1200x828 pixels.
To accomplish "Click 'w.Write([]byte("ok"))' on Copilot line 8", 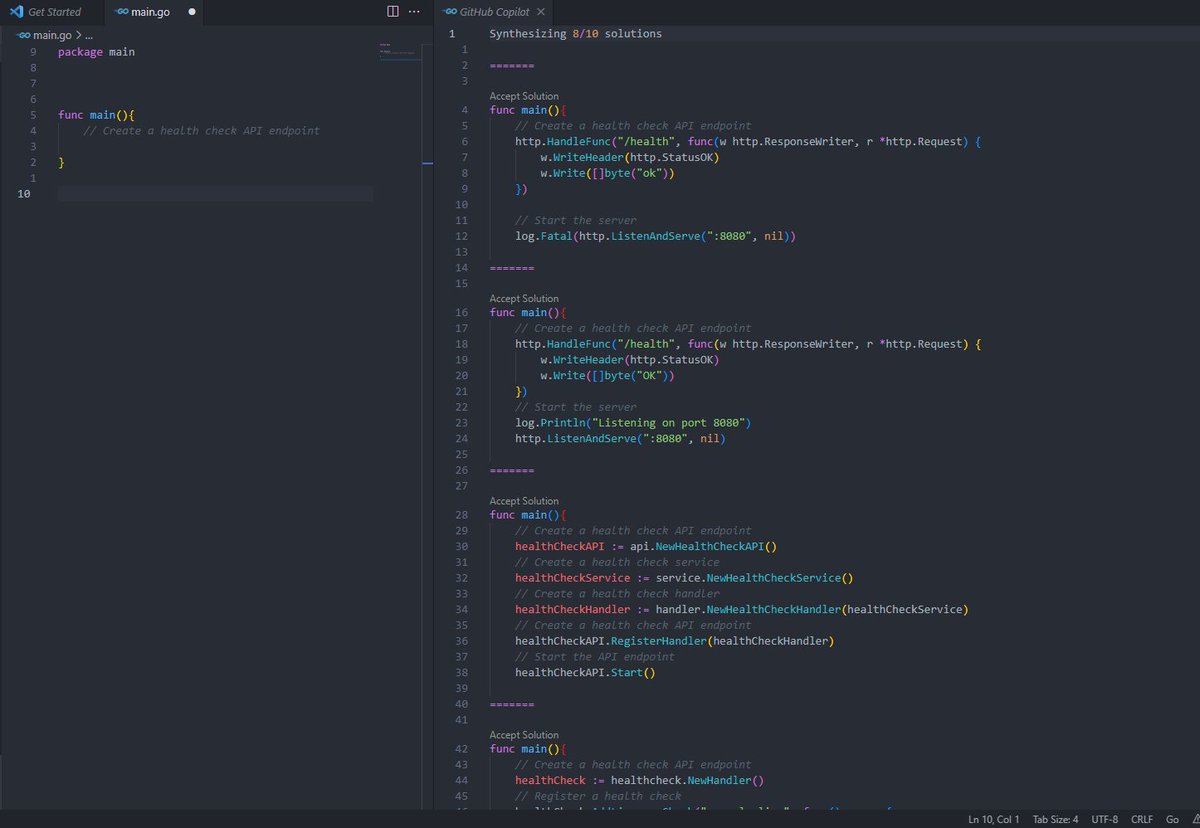I will click(608, 173).
